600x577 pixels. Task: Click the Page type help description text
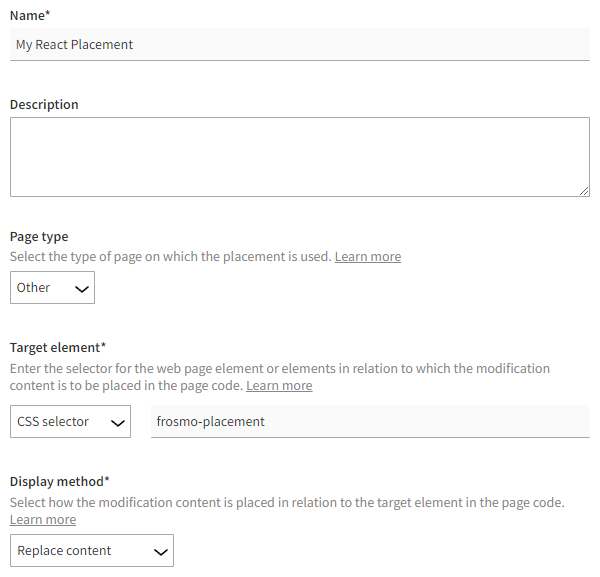coord(170,257)
